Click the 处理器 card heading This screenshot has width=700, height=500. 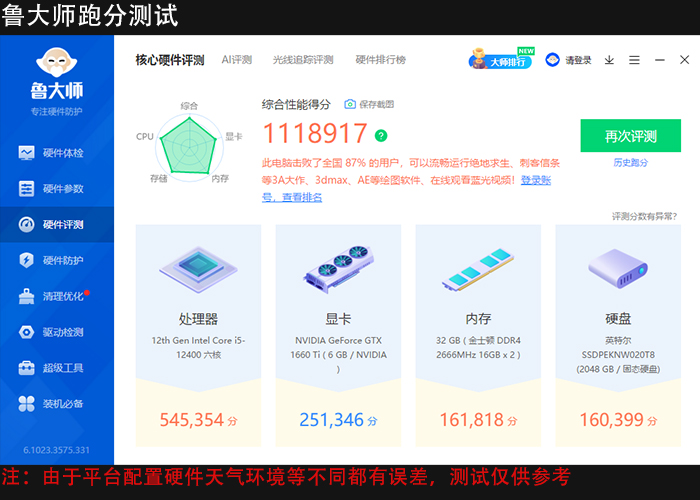[x=198, y=319]
